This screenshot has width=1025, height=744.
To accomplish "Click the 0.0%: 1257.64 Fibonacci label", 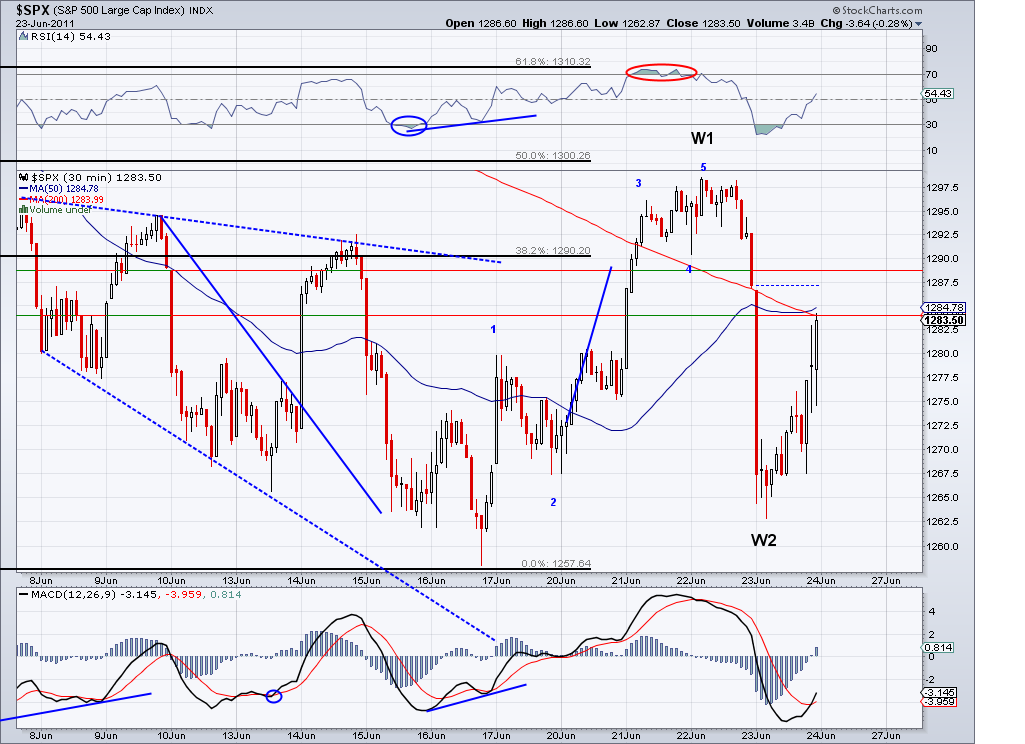I will coord(556,564).
